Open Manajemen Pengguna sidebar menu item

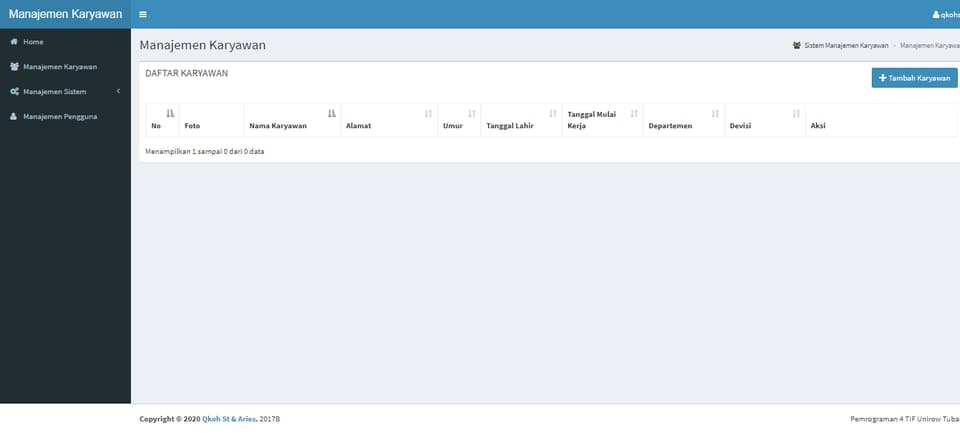click(x=66, y=116)
